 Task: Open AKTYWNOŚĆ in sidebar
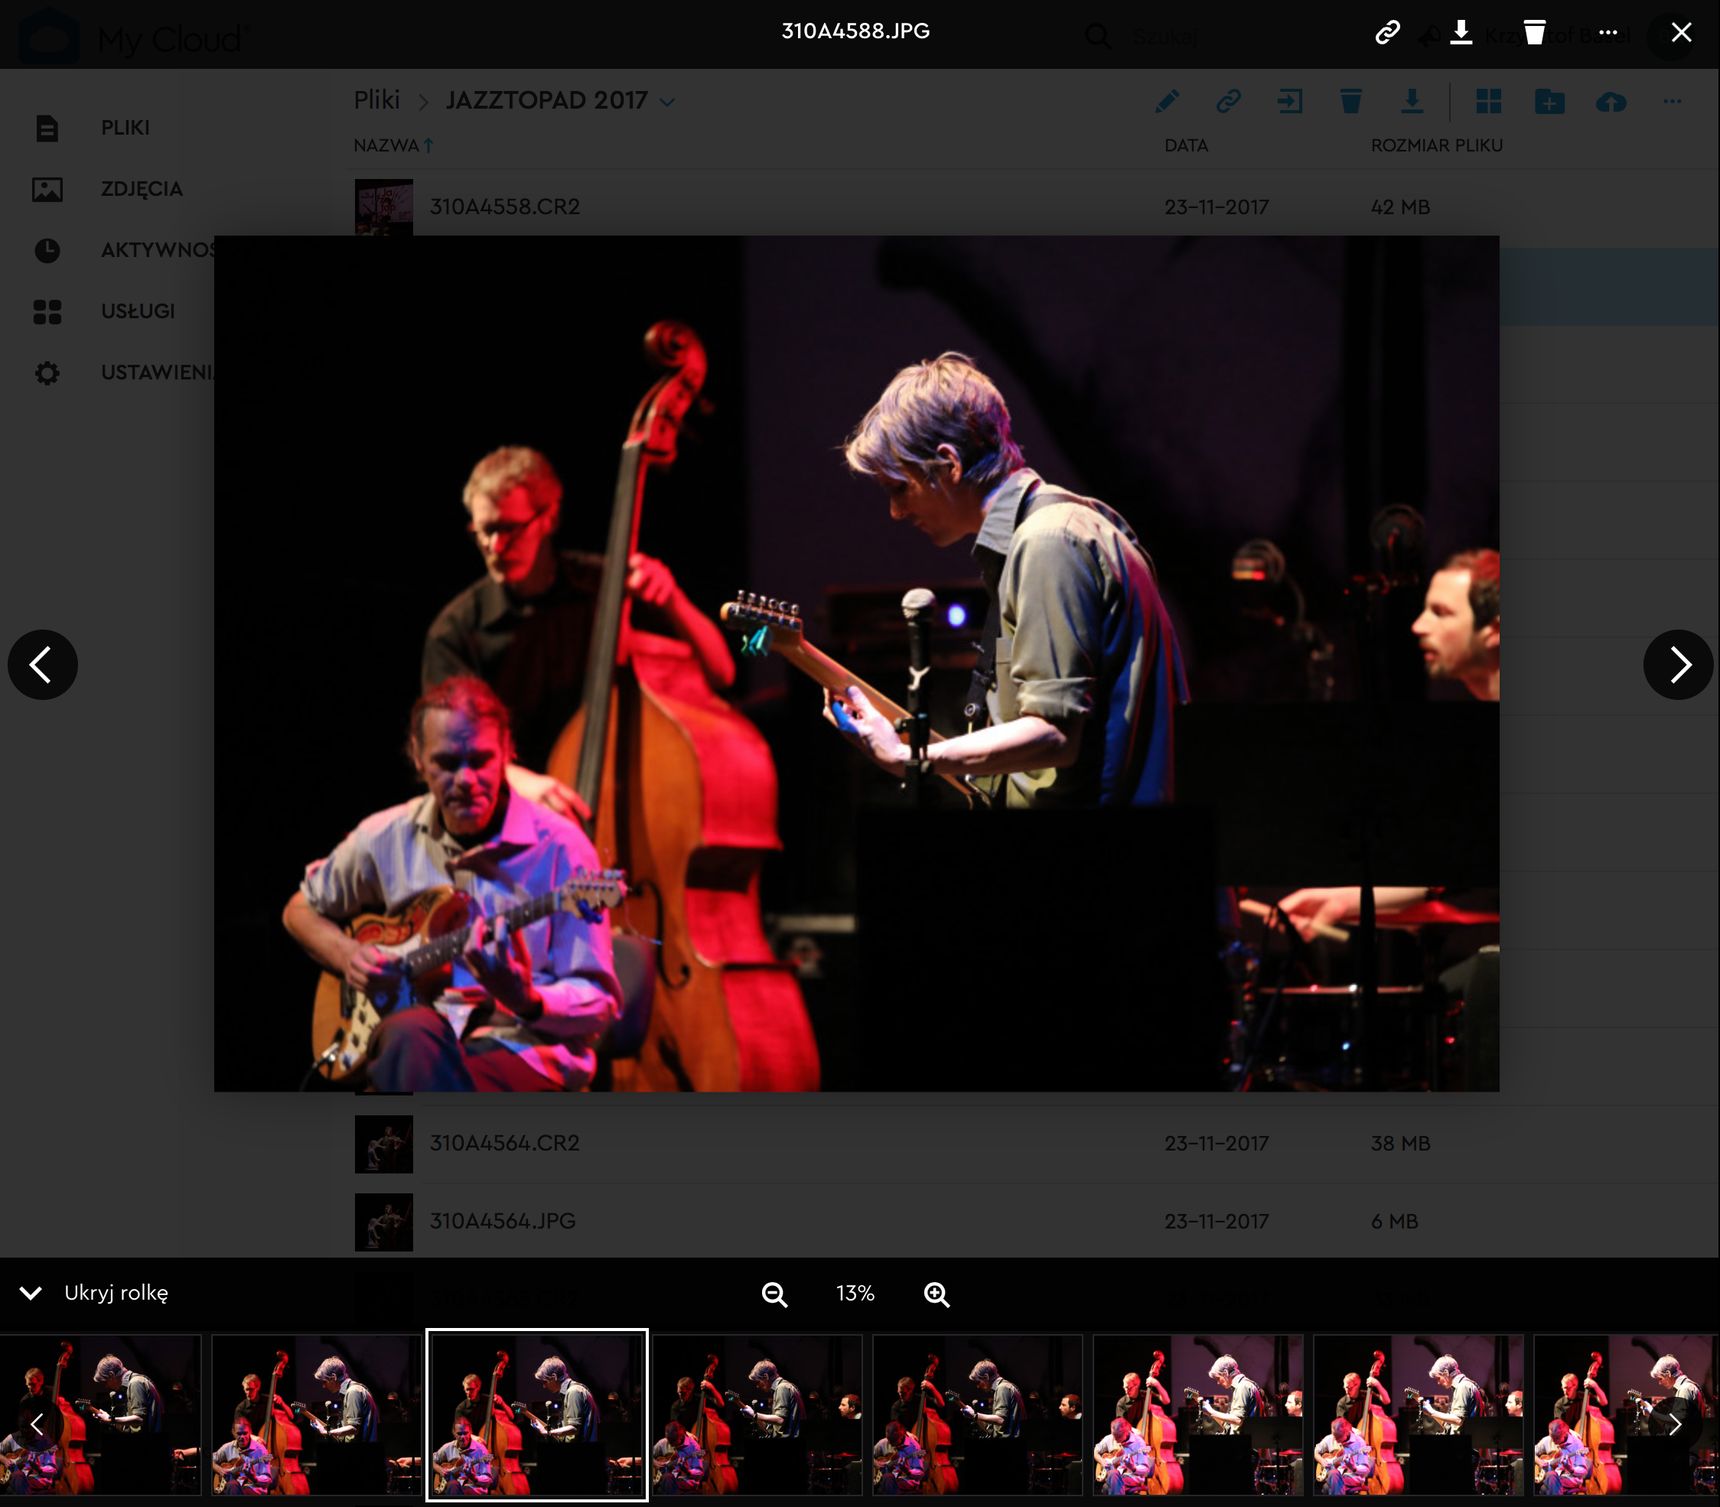pos(157,250)
